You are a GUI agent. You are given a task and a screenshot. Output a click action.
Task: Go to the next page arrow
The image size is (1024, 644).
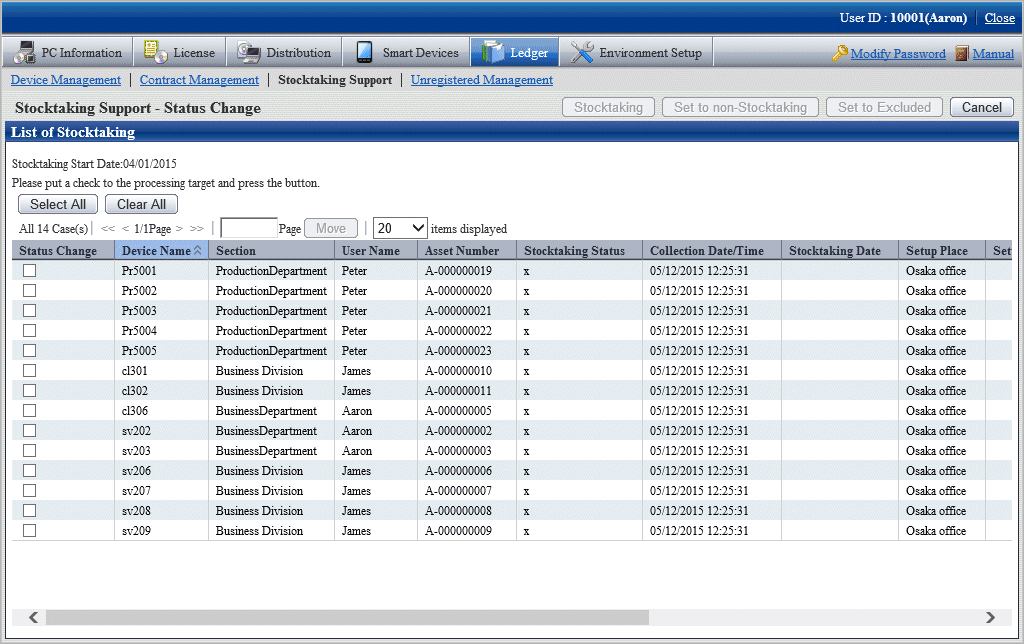(179, 229)
